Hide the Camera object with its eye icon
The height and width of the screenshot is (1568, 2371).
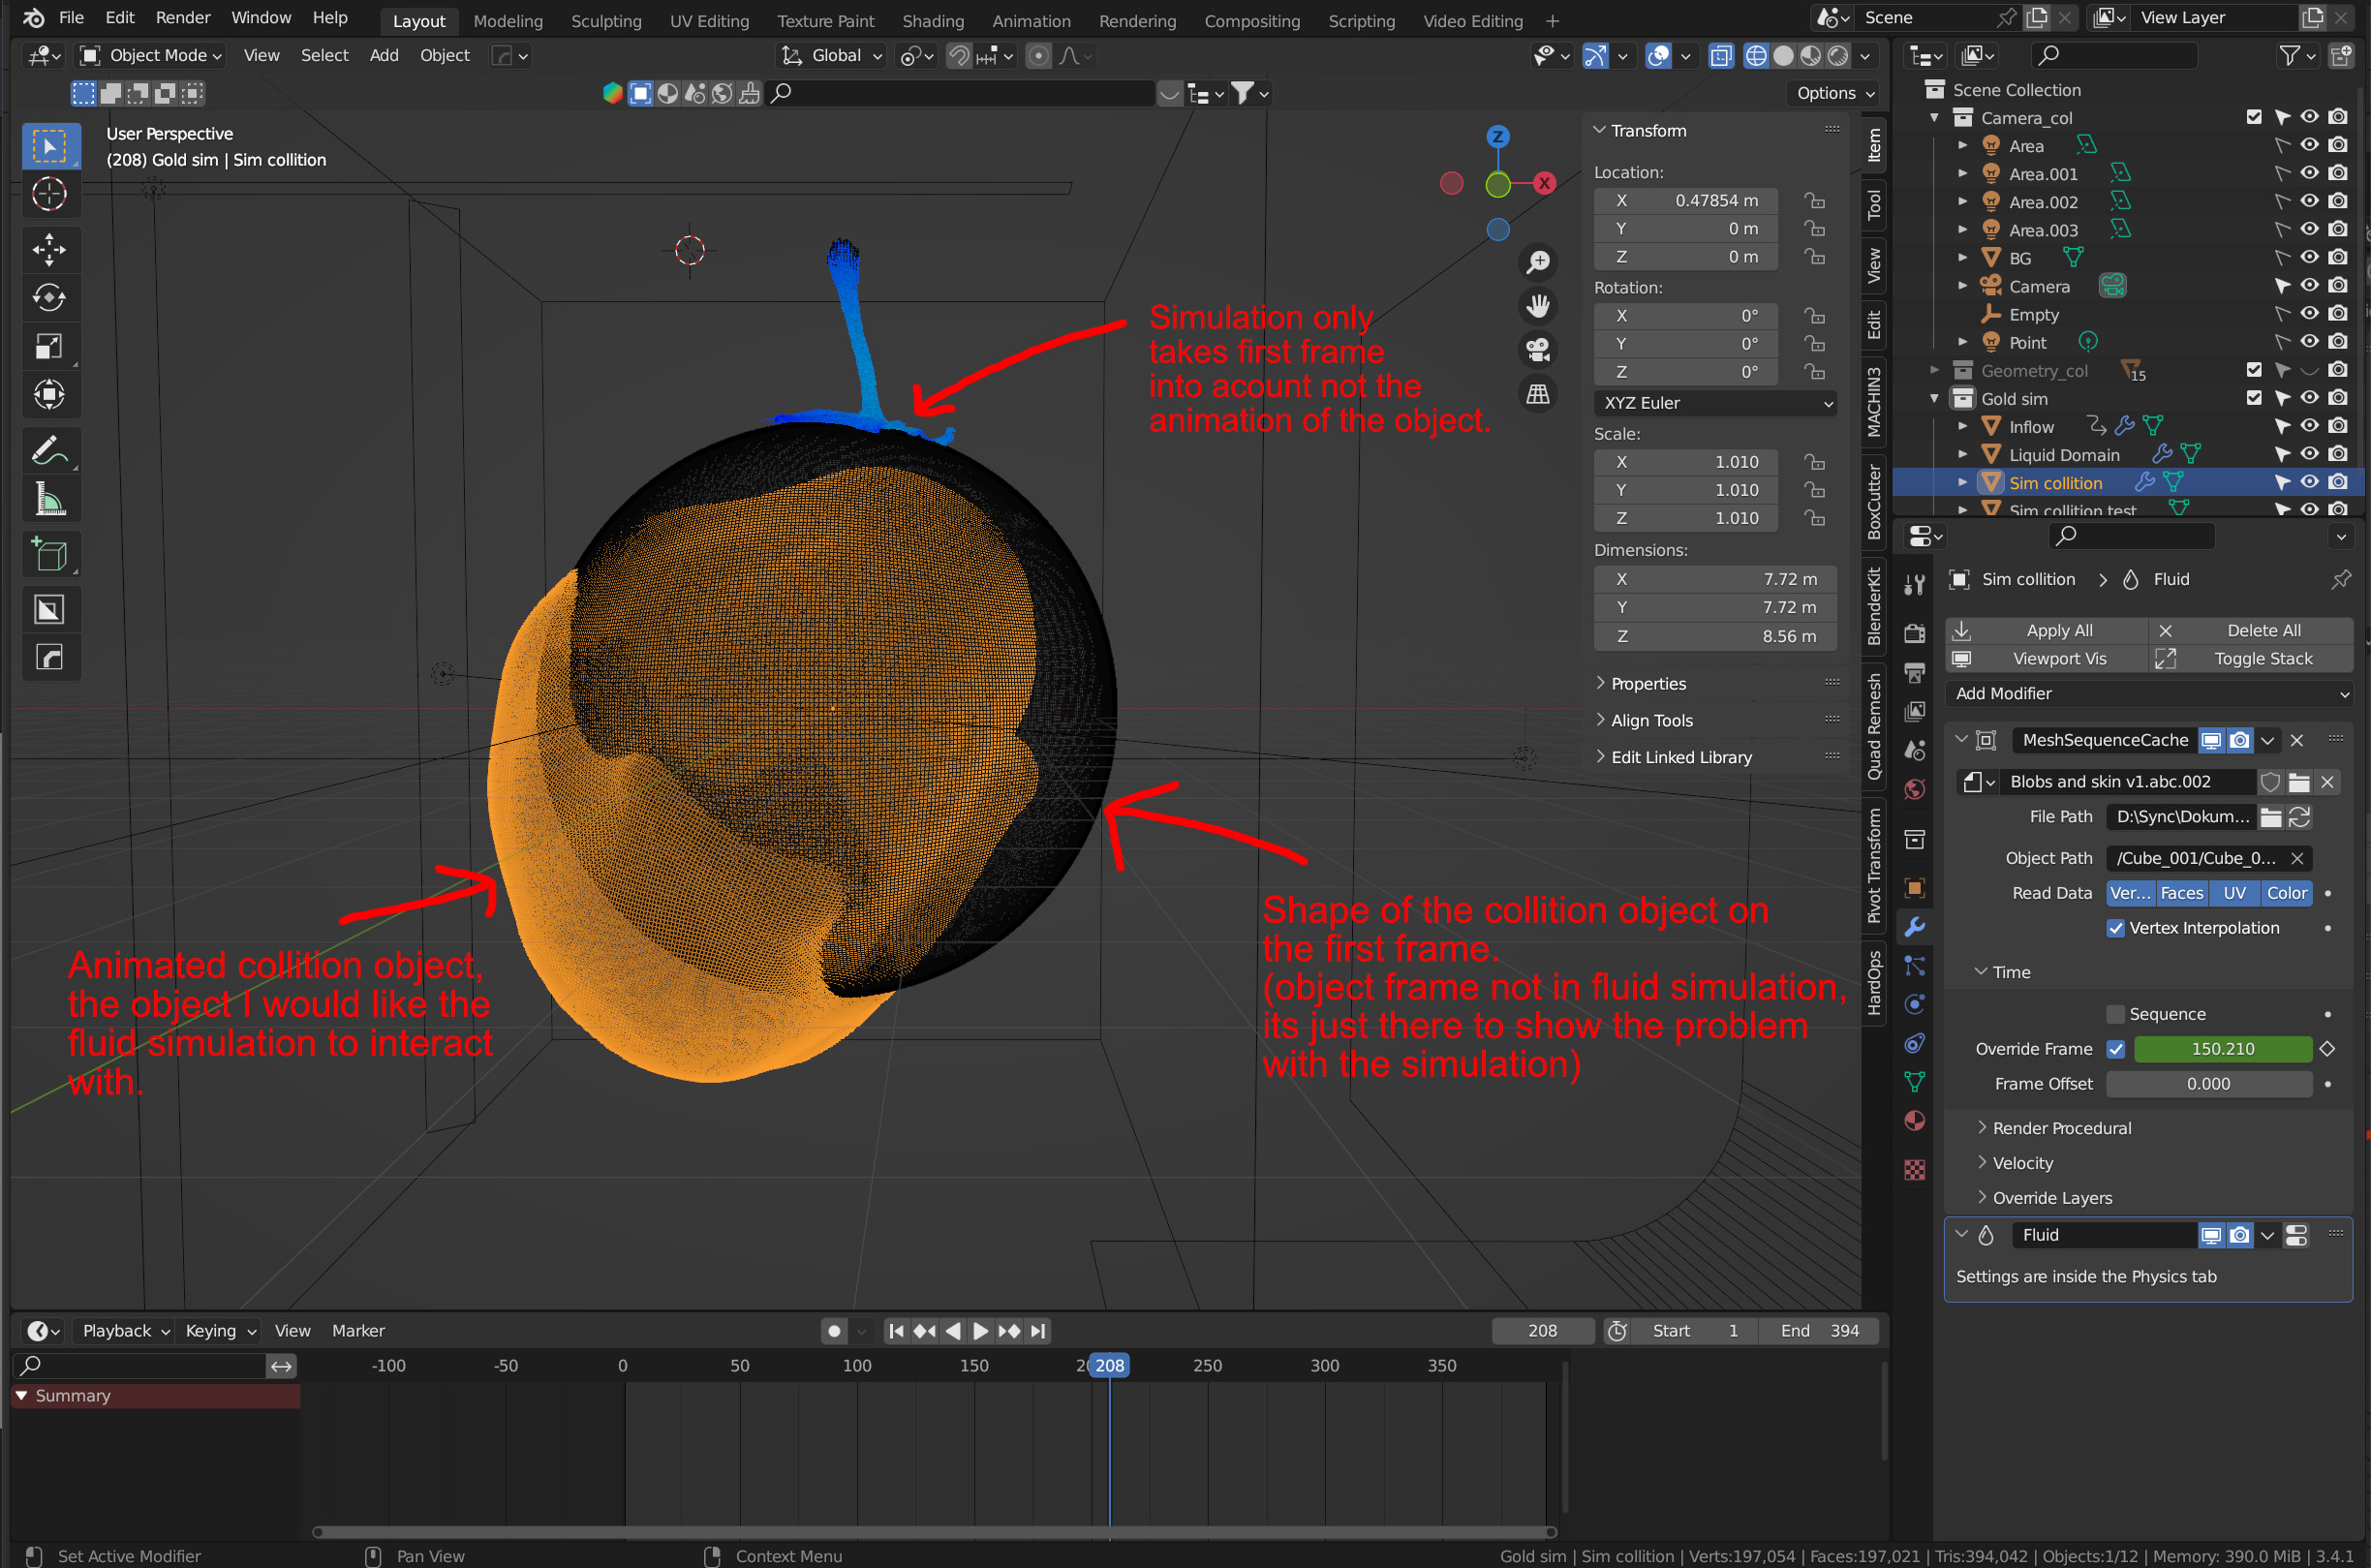[2309, 286]
